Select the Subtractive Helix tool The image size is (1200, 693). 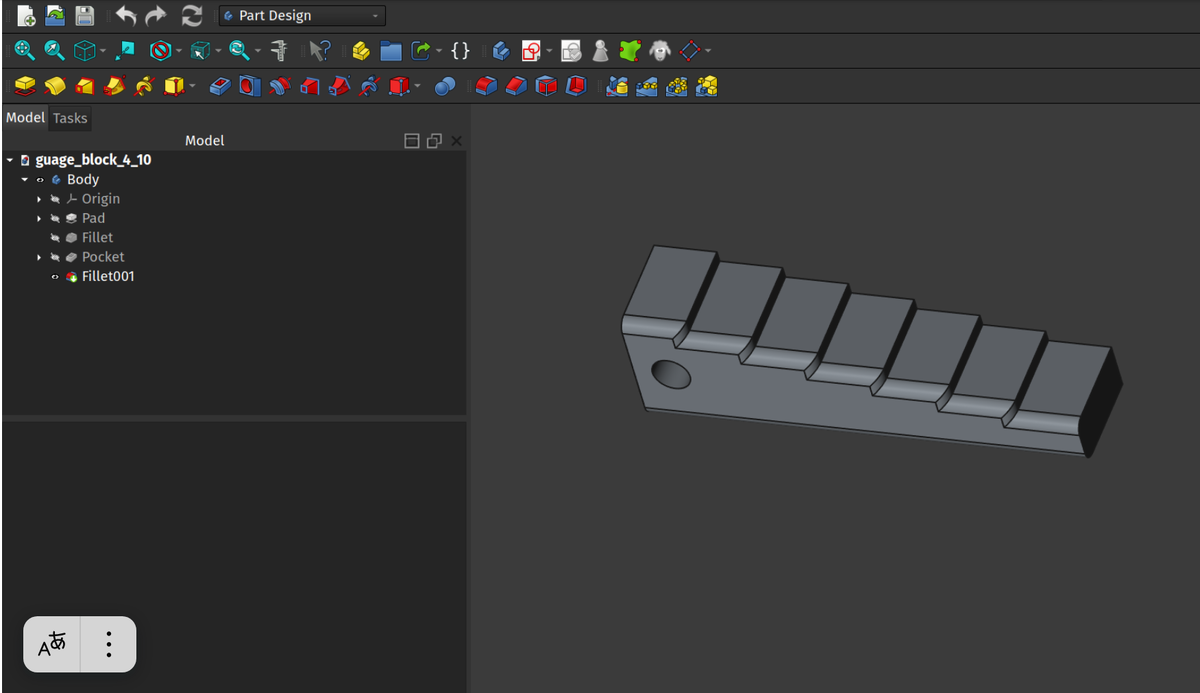coord(369,87)
